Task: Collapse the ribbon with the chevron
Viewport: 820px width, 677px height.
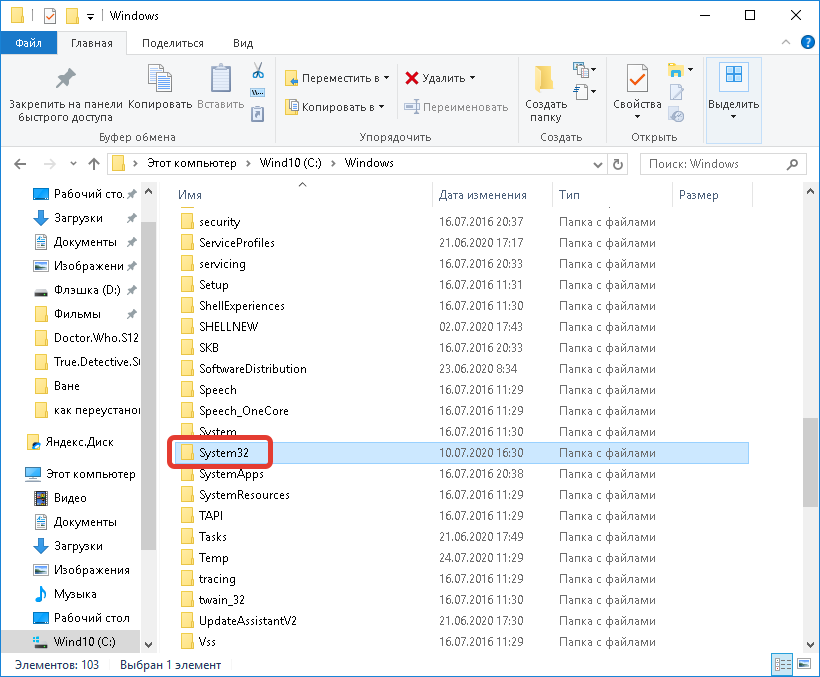Action: (785, 42)
